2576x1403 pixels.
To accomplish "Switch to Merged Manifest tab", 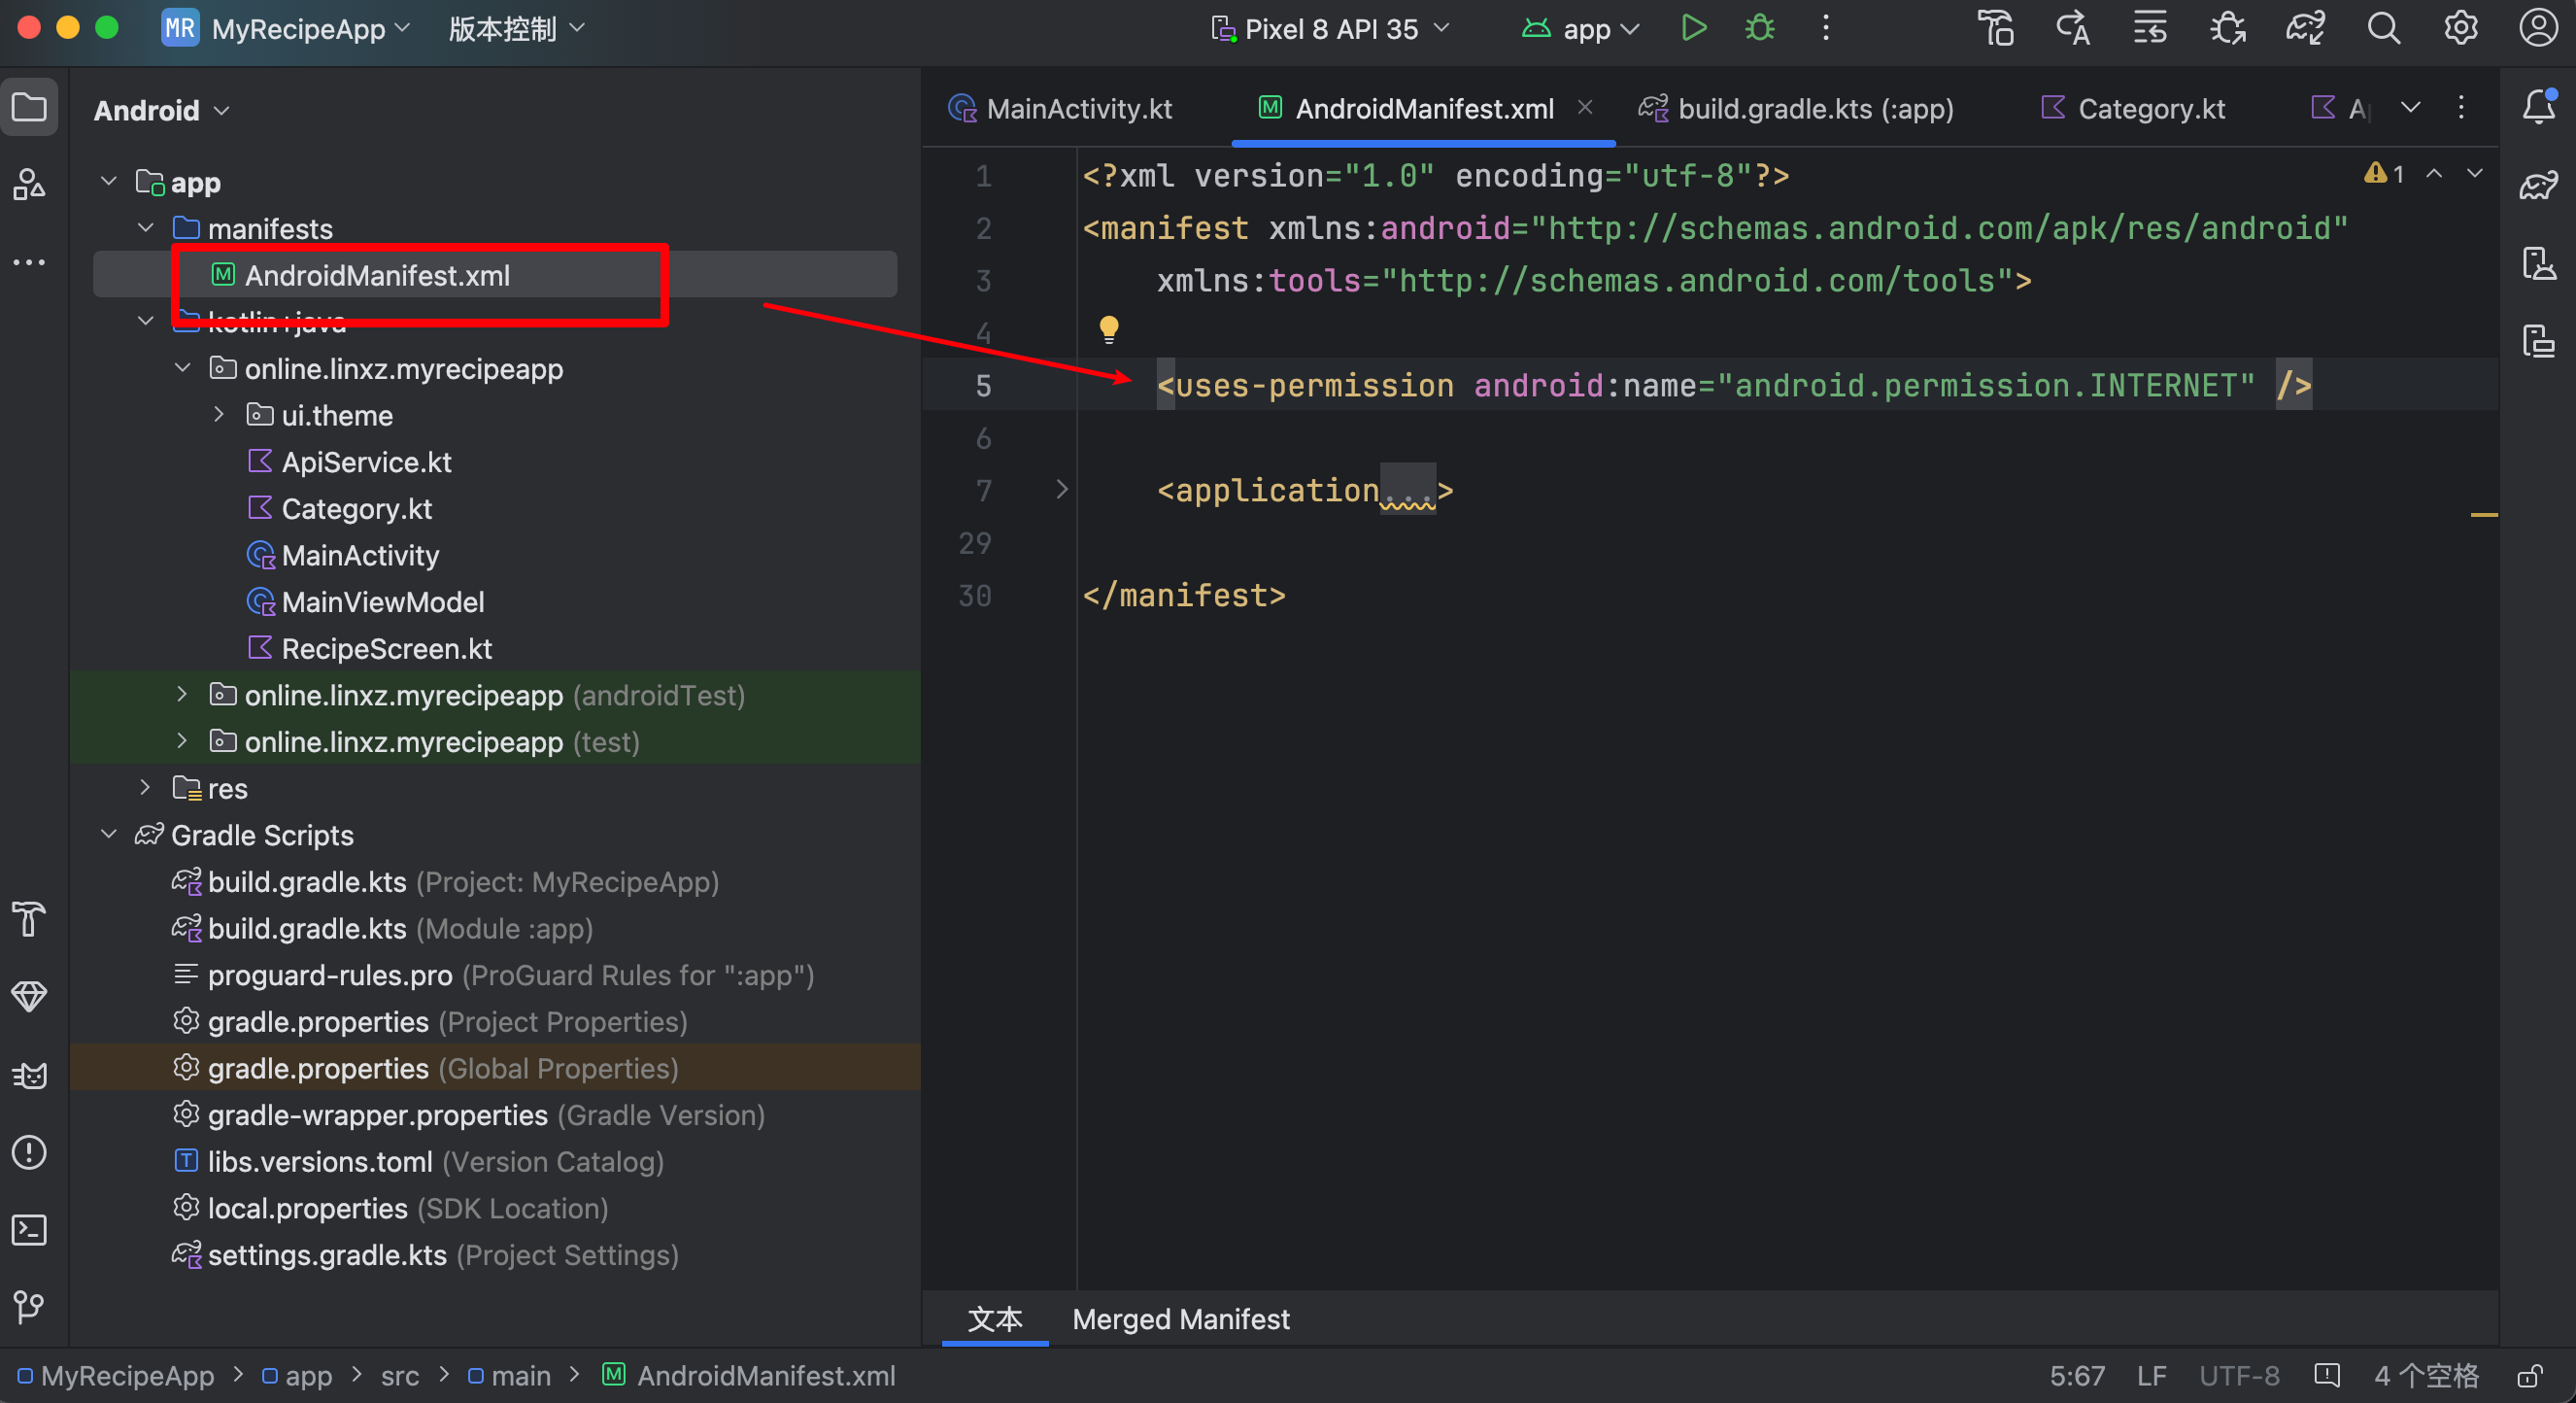I will click(1181, 1319).
